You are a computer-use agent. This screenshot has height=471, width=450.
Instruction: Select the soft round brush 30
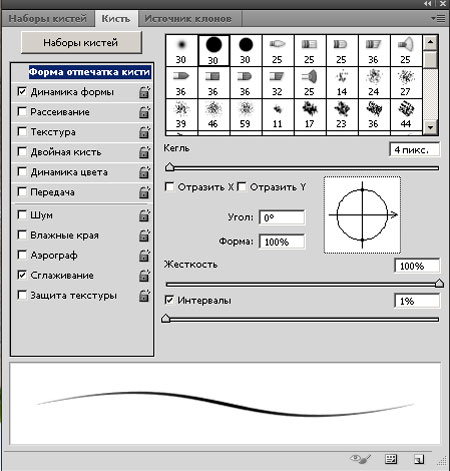(x=181, y=50)
